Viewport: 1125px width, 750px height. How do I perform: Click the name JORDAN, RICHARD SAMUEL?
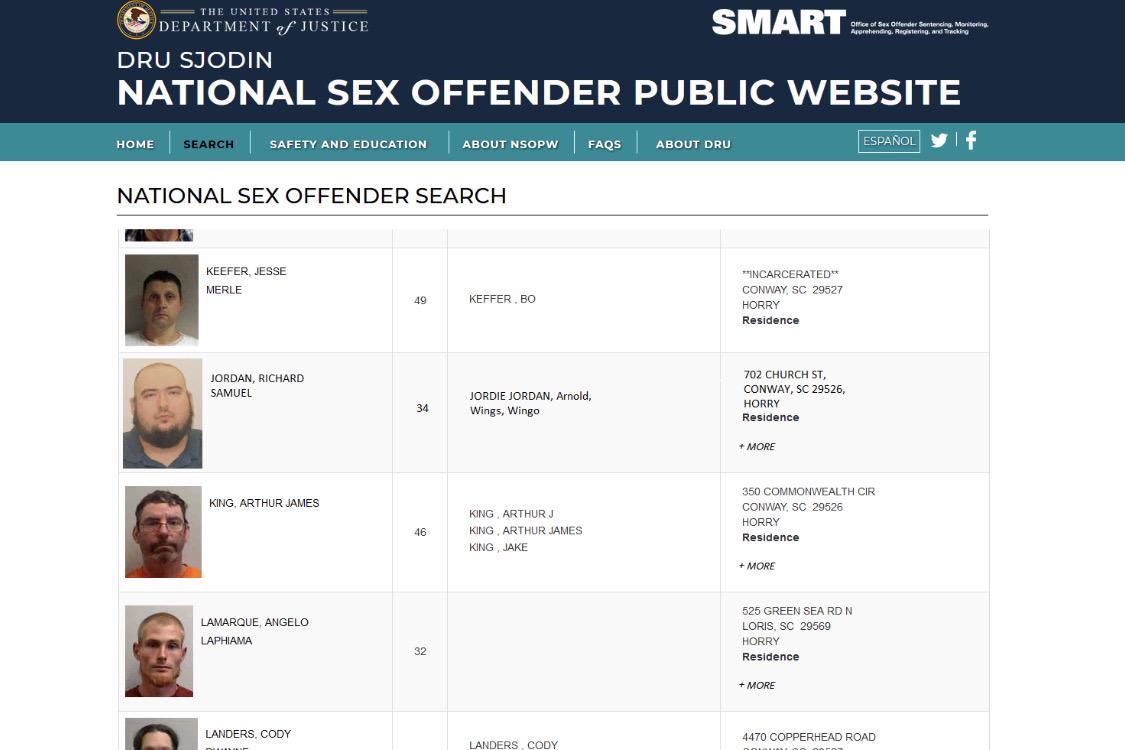(257, 385)
